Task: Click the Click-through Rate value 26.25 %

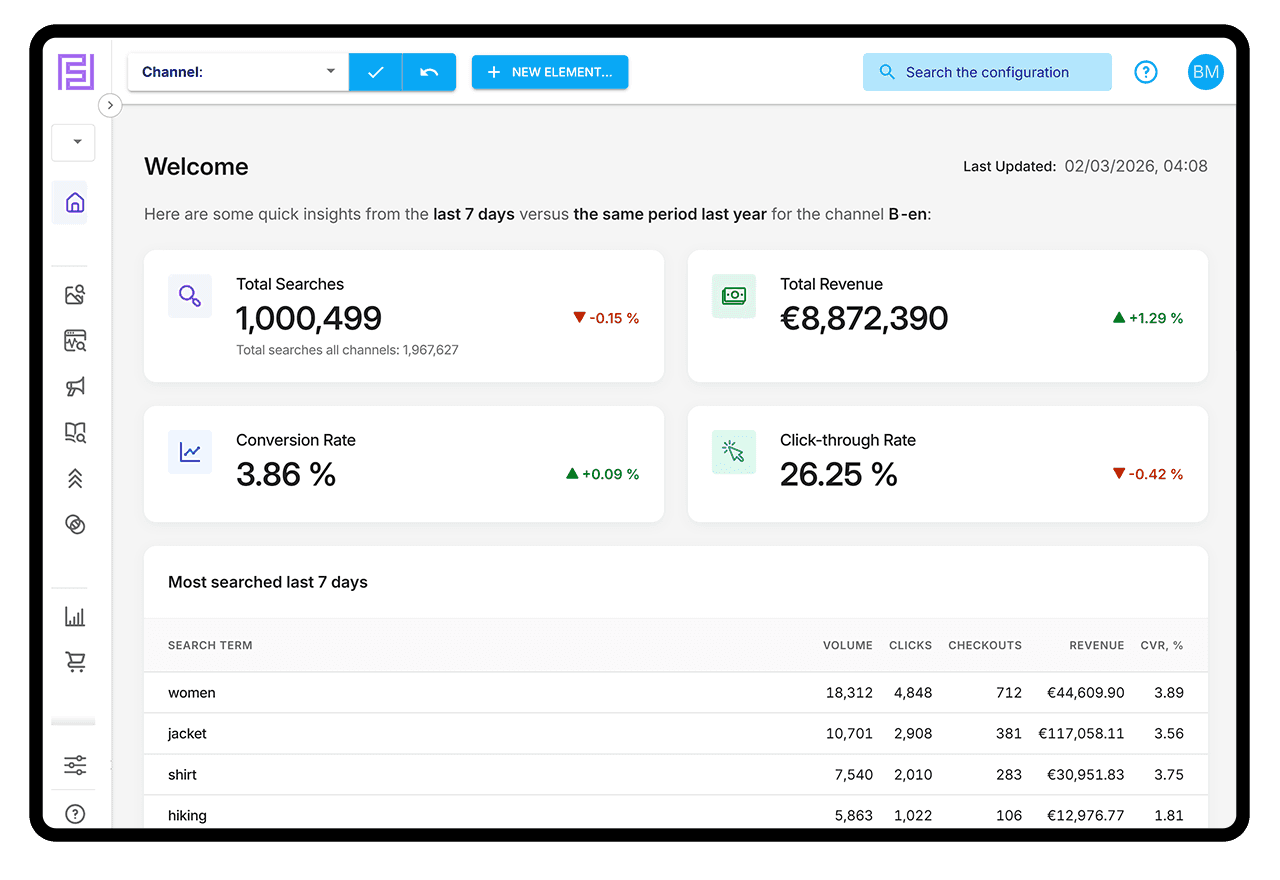Action: click(839, 474)
